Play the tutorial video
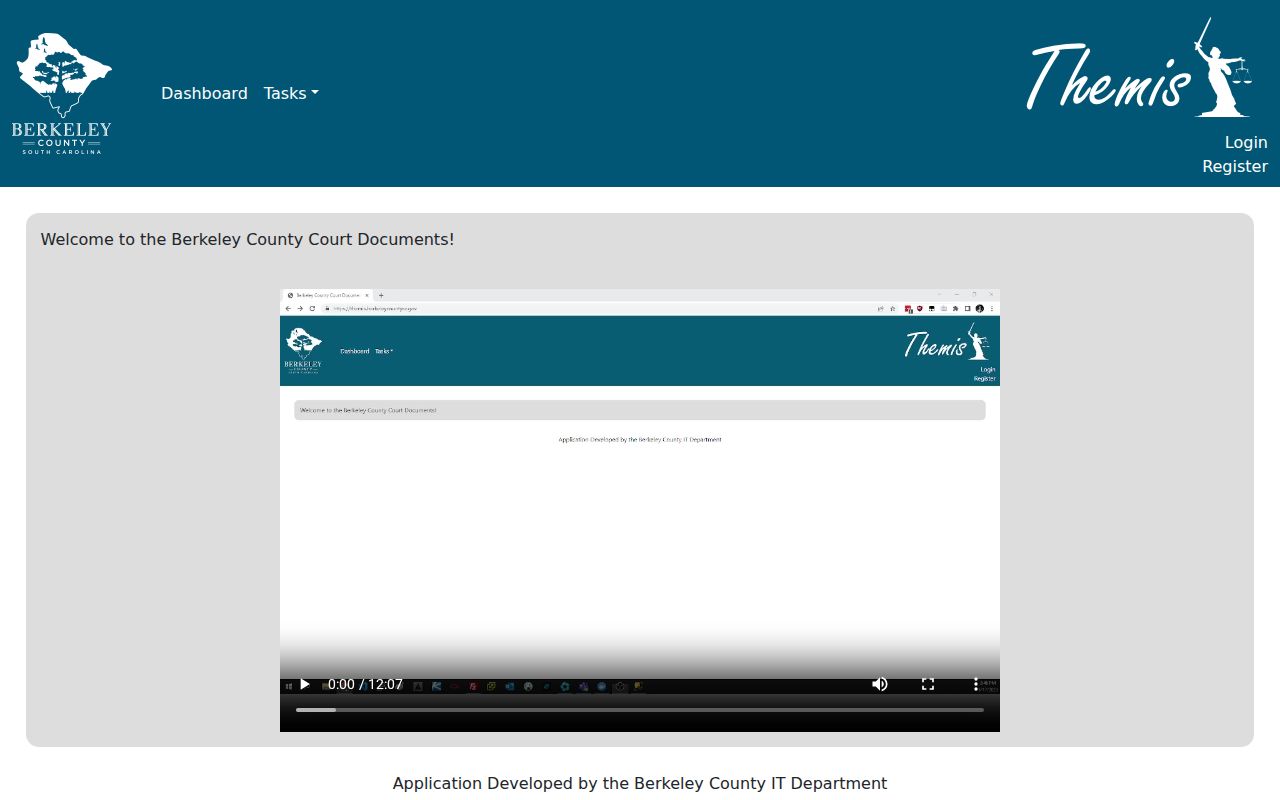Image resolution: width=1280 pixels, height=800 pixels. (x=305, y=684)
